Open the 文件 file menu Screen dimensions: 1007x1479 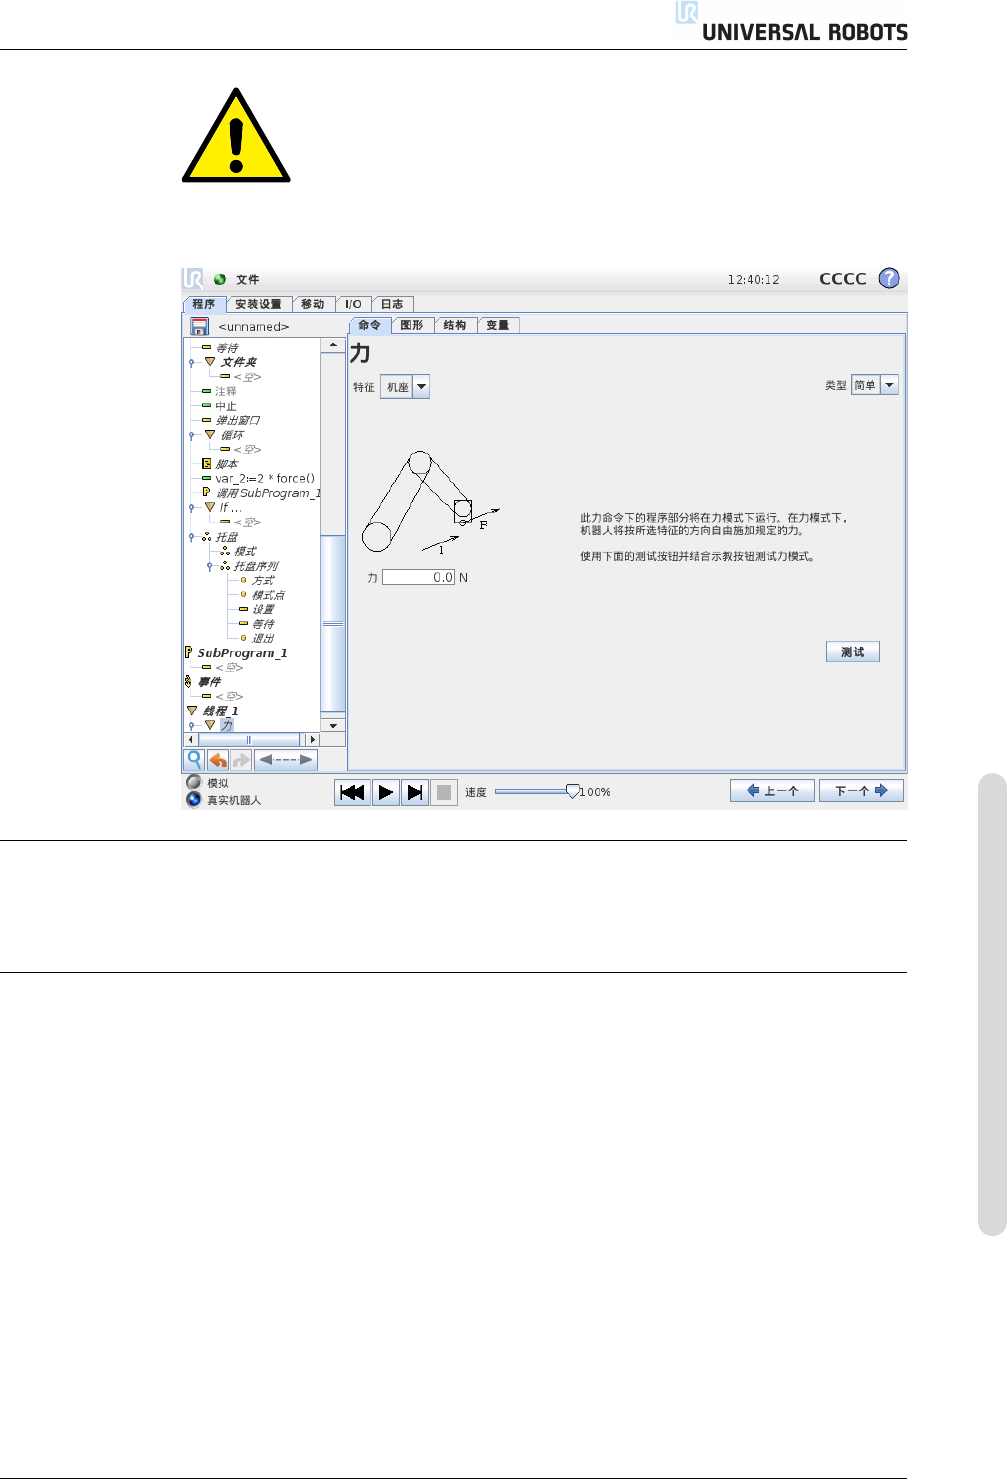[x=247, y=280]
